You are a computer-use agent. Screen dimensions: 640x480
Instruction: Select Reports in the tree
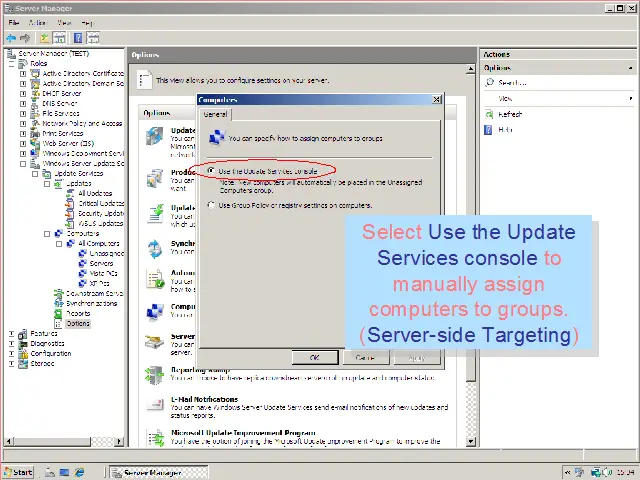click(78, 313)
